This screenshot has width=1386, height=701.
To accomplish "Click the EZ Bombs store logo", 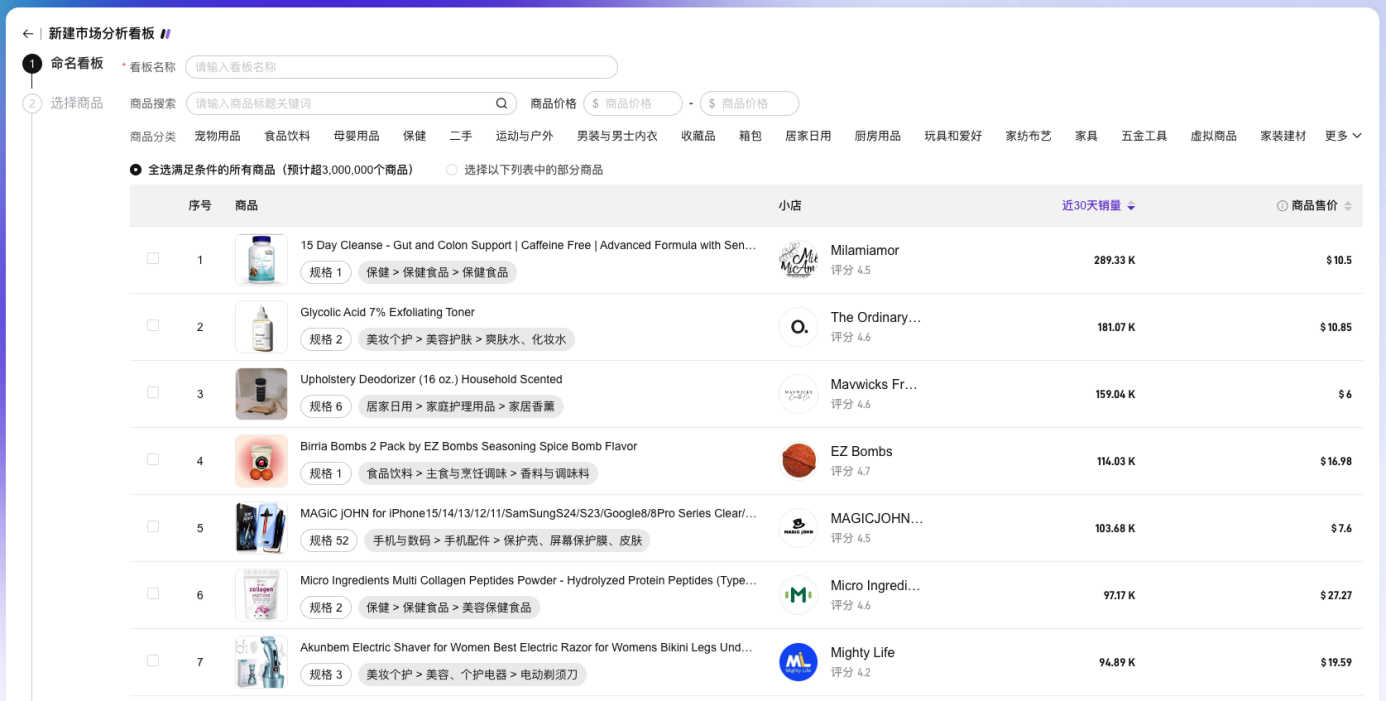I will [797, 461].
